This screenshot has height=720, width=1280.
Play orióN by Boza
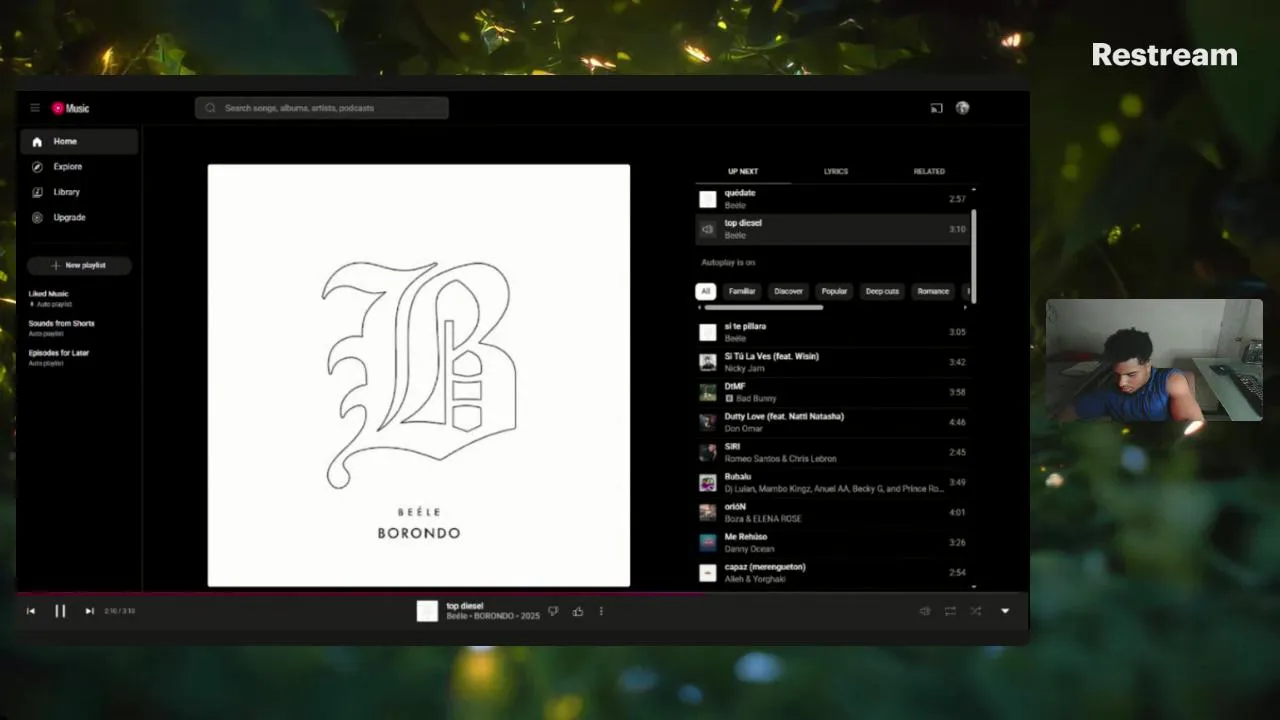point(831,512)
